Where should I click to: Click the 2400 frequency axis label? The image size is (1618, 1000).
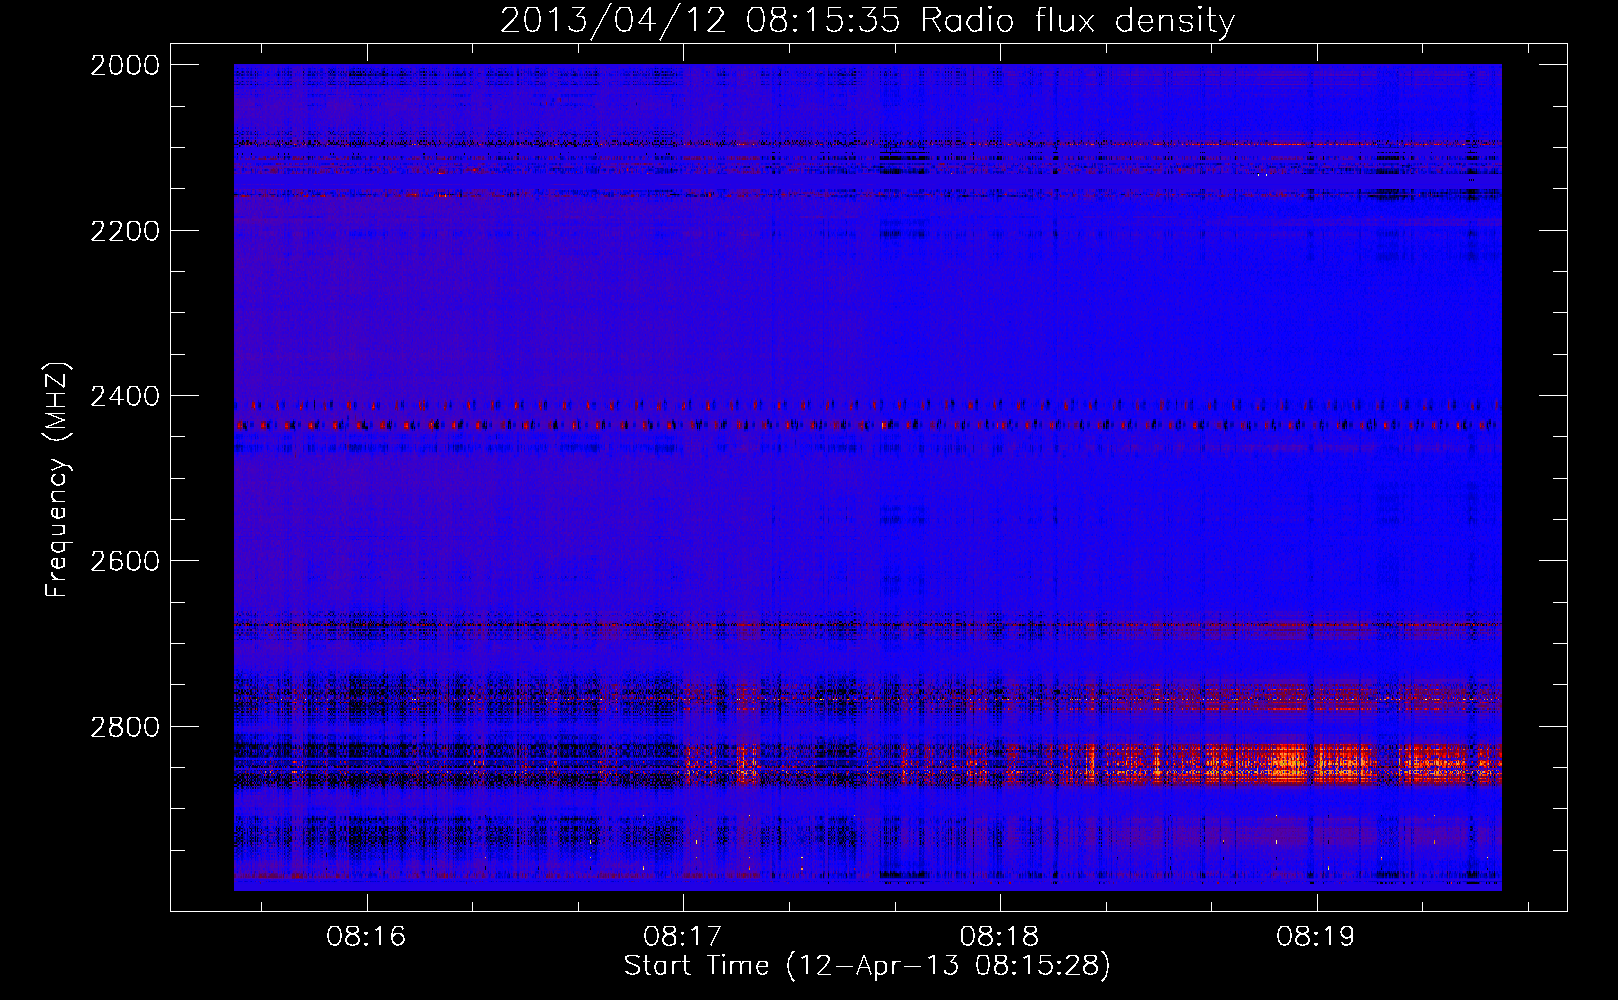[125, 396]
